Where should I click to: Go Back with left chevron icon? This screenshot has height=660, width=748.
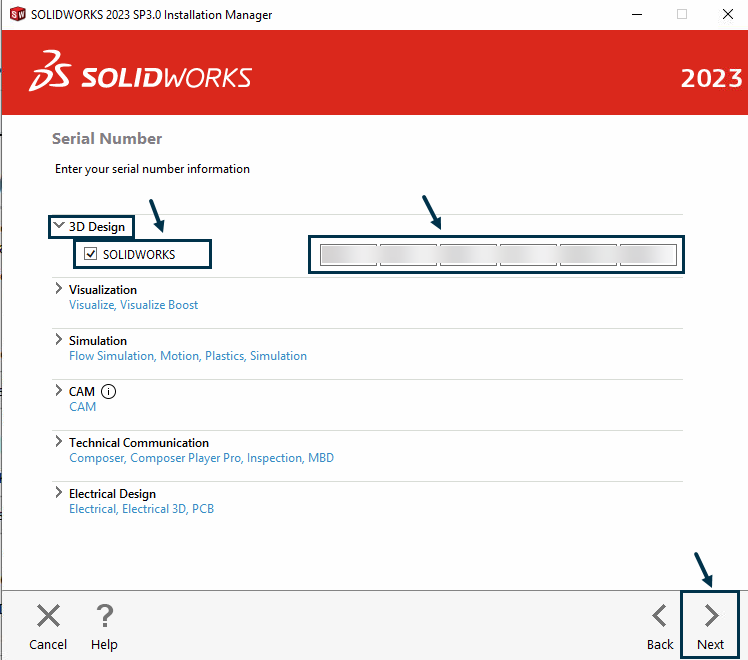(660, 616)
